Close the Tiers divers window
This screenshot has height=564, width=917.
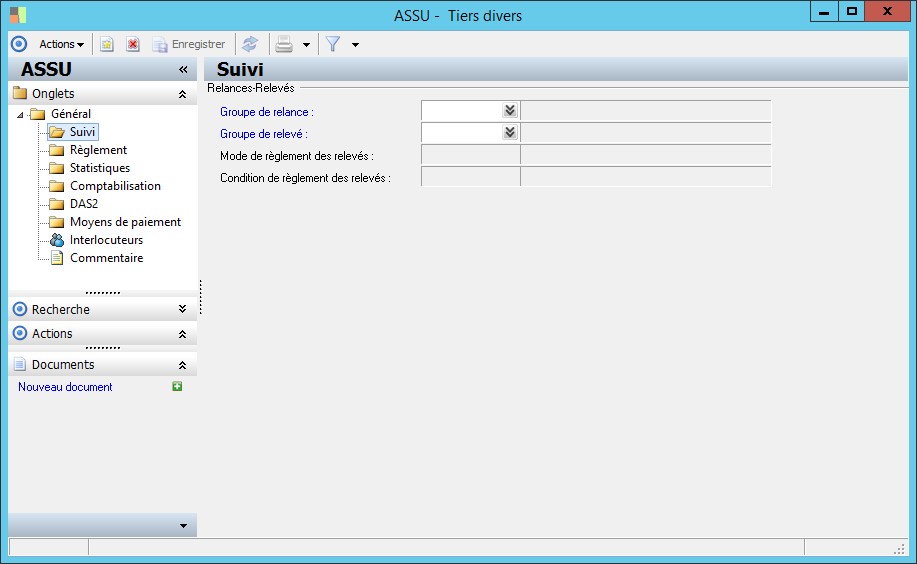[x=887, y=12]
